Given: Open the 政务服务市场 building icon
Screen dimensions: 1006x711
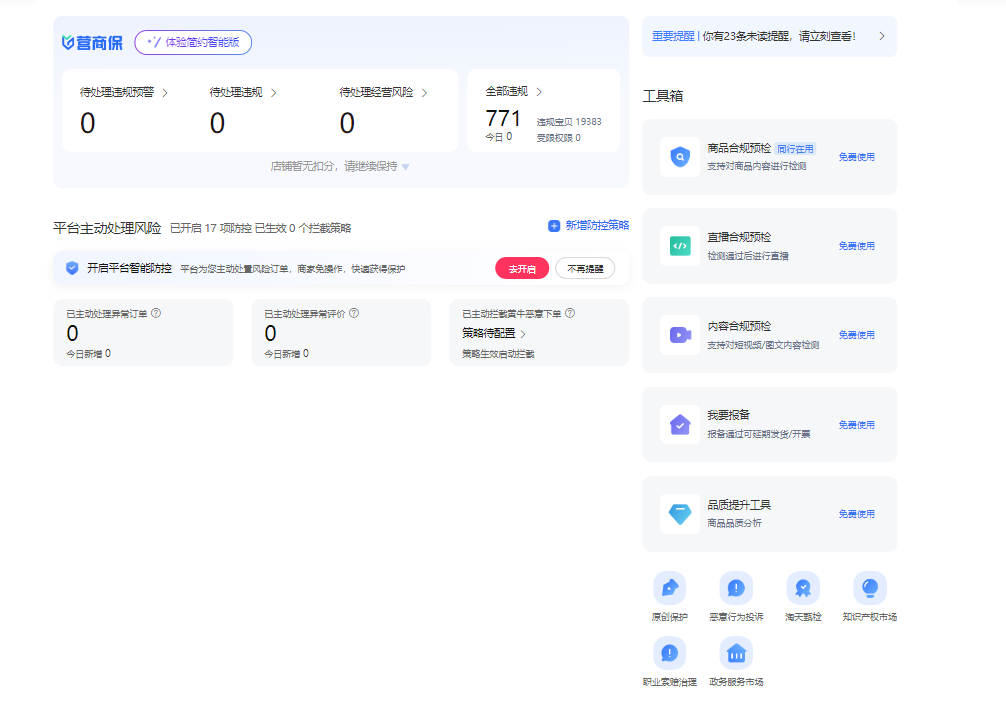Looking at the screenshot, I should click(736, 653).
